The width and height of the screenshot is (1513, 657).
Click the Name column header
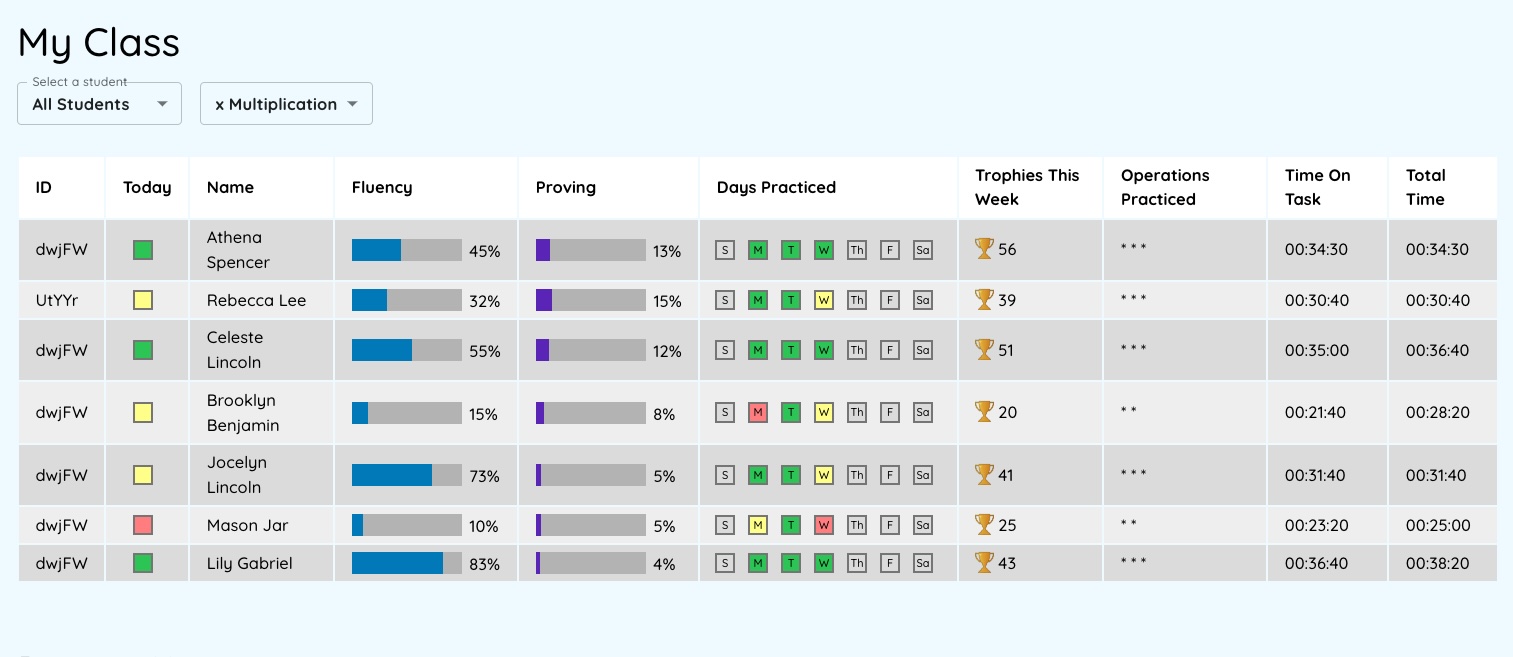230,187
